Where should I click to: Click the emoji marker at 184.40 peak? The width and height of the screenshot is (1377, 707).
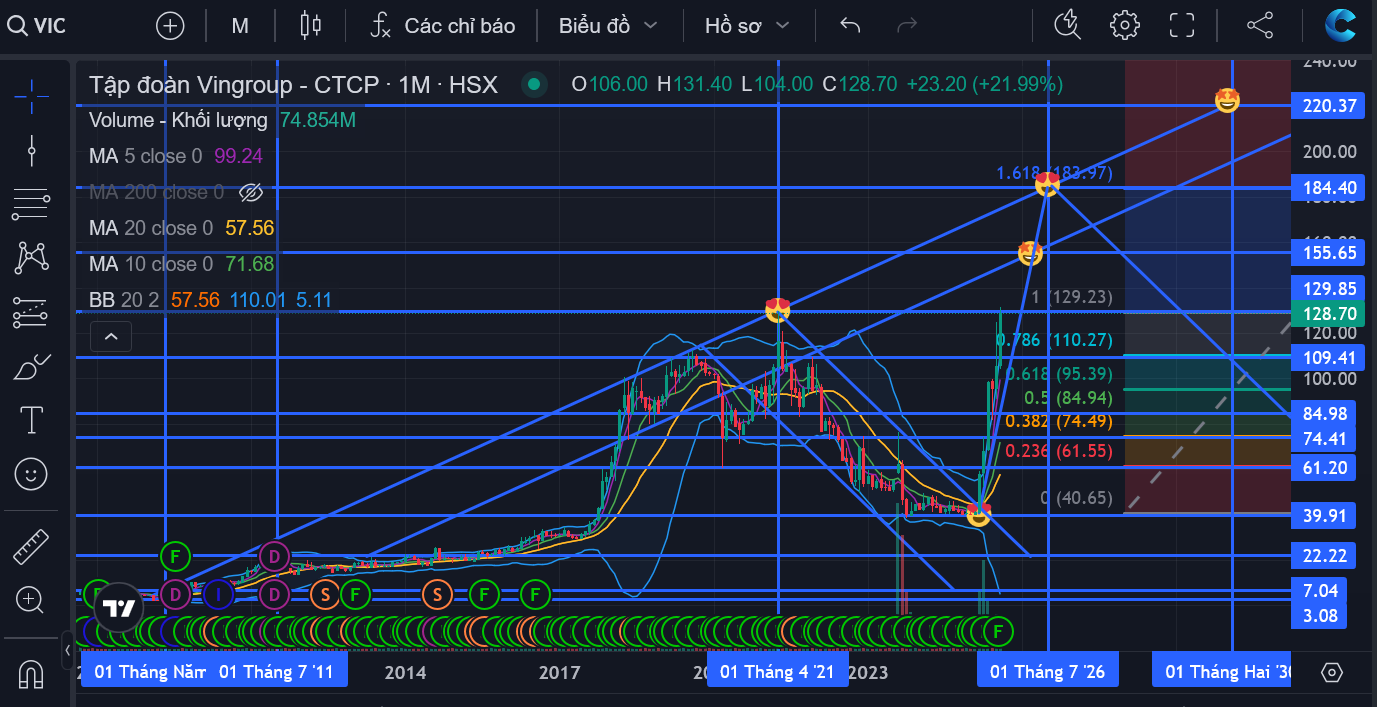[1047, 183]
